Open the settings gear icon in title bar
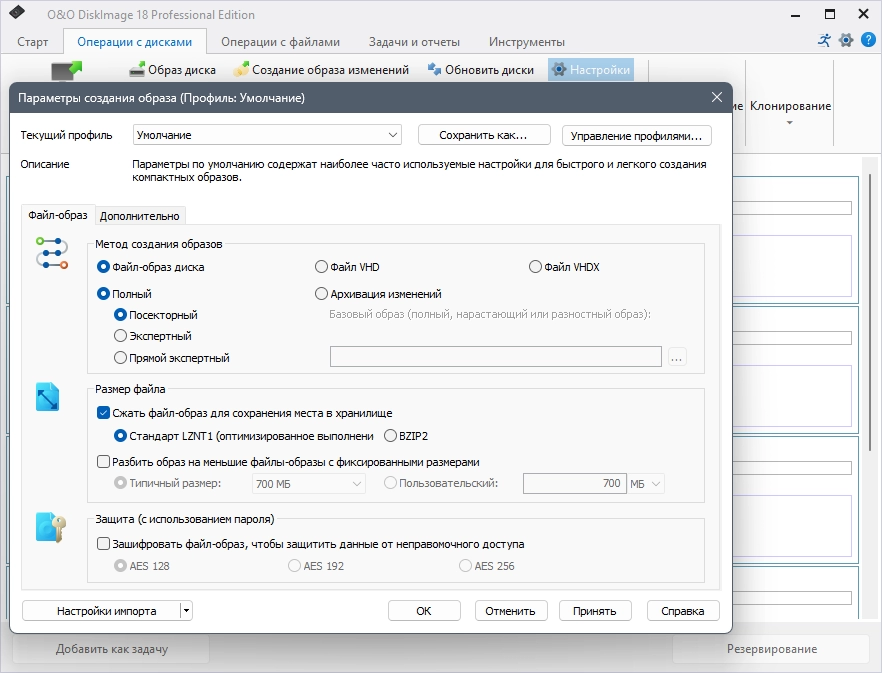The height and width of the screenshot is (673, 882). coord(846,40)
